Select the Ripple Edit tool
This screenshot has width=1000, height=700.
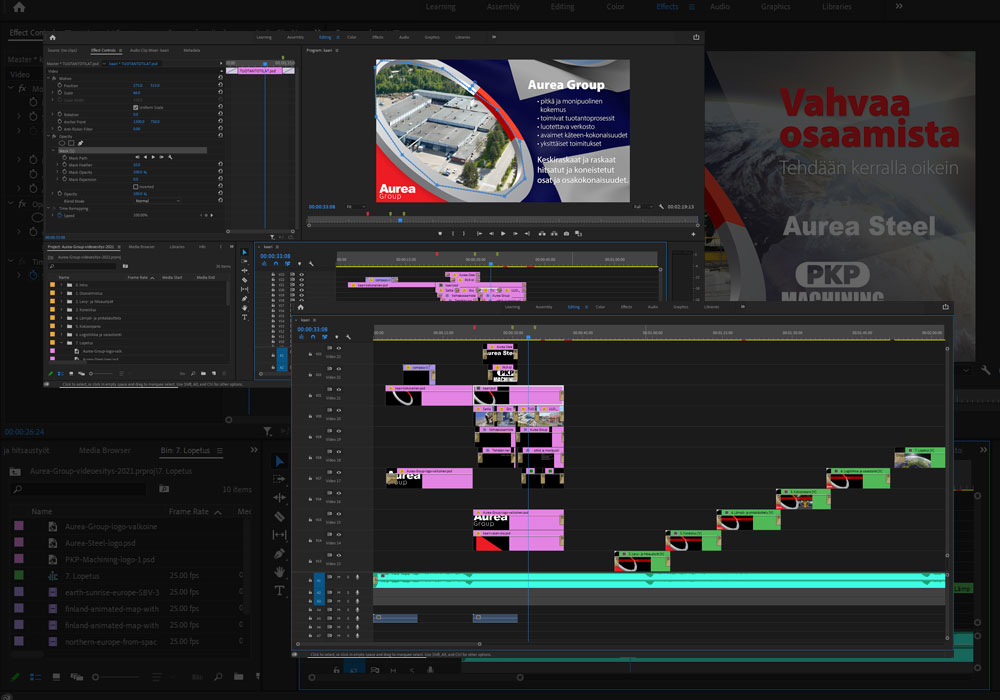coord(280,498)
